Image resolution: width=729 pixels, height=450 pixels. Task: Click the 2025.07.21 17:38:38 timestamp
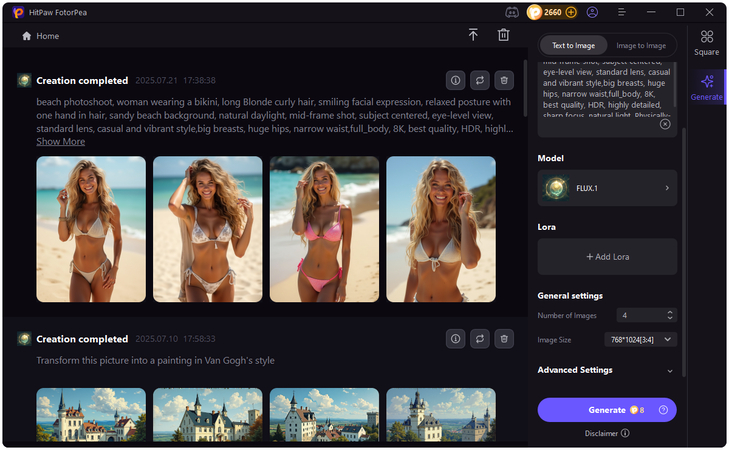click(x=175, y=80)
